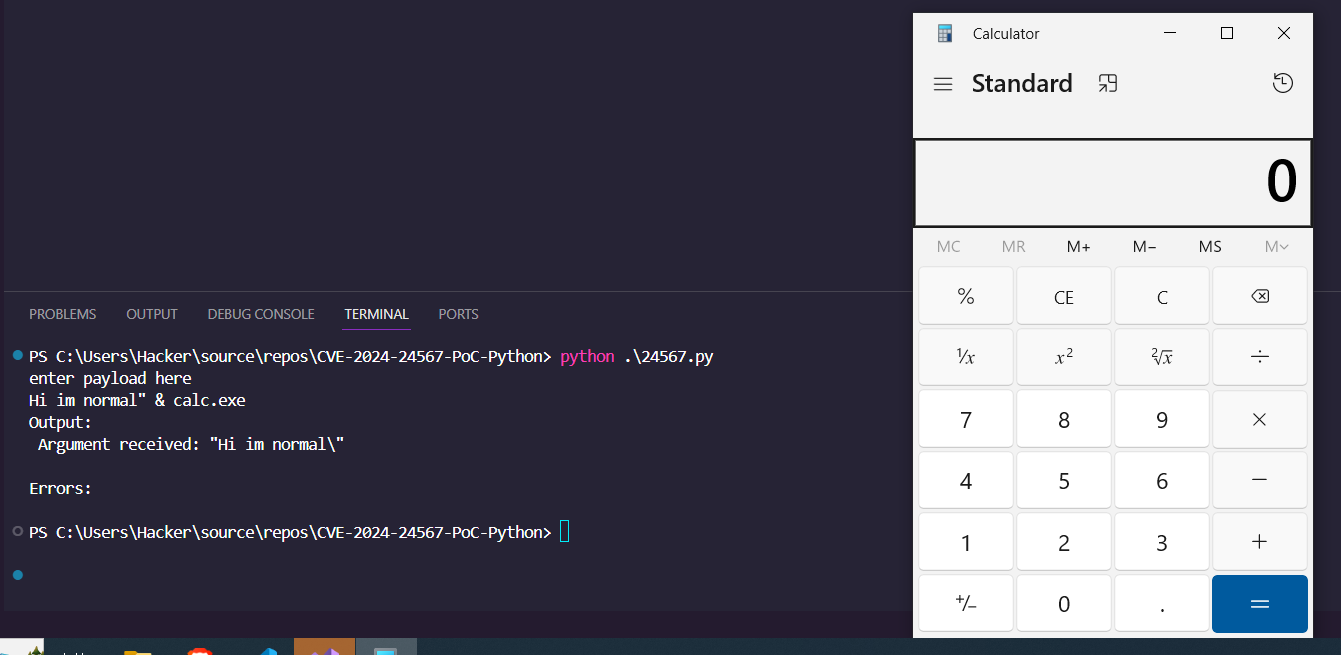The height and width of the screenshot is (655, 1341).
Task: Click the 'enter payload here' terminal line
Action: (110, 378)
